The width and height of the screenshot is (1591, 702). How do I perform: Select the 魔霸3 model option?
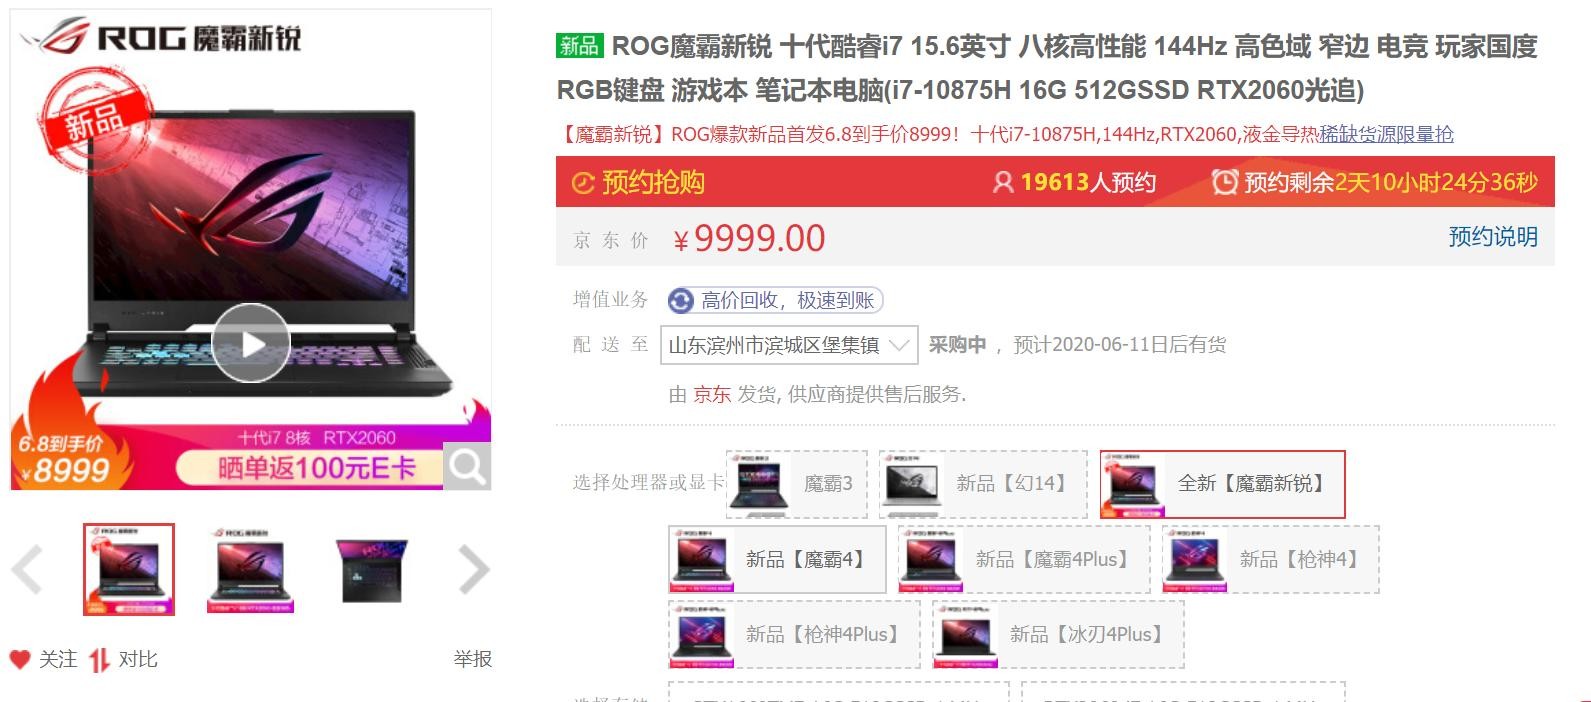click(797, 484)
